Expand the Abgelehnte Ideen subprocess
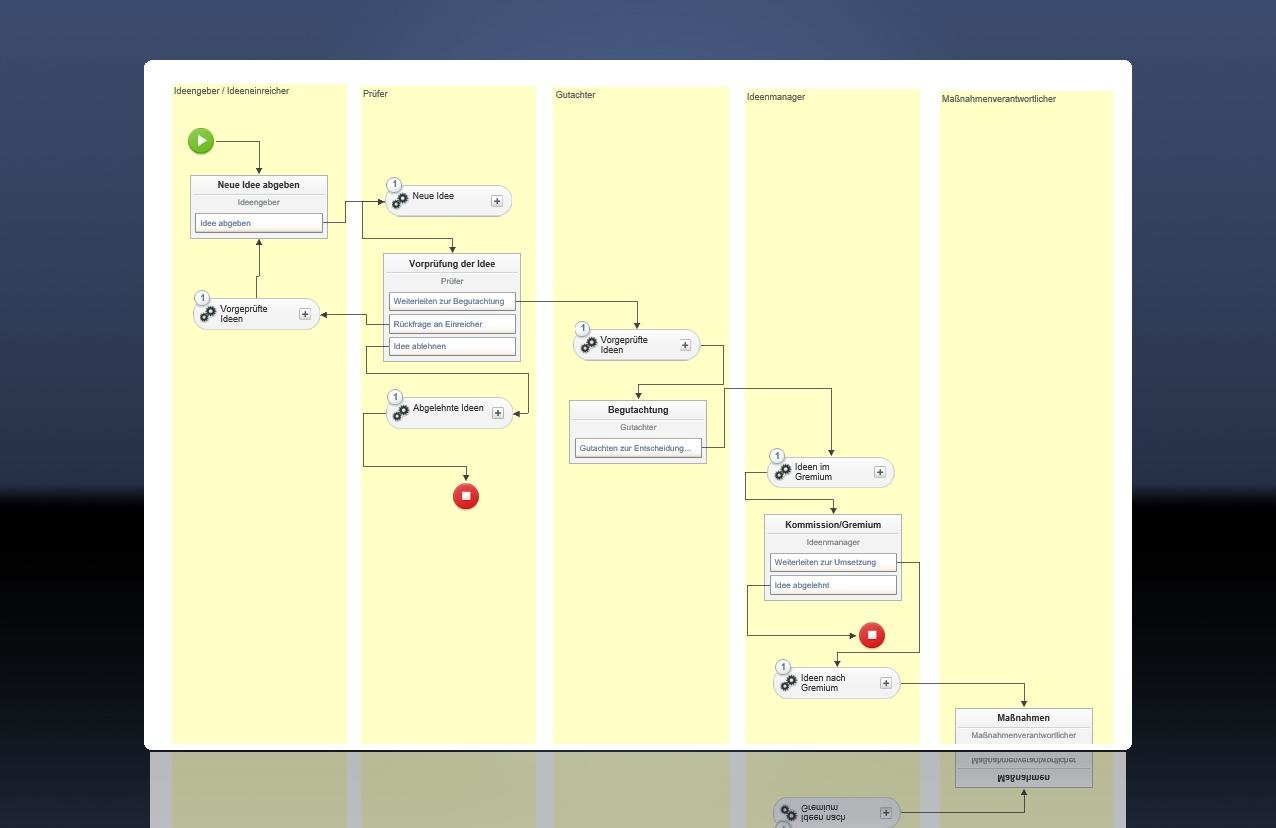The height and width of the screenshot is (828, 1276). tap(498, 413)
